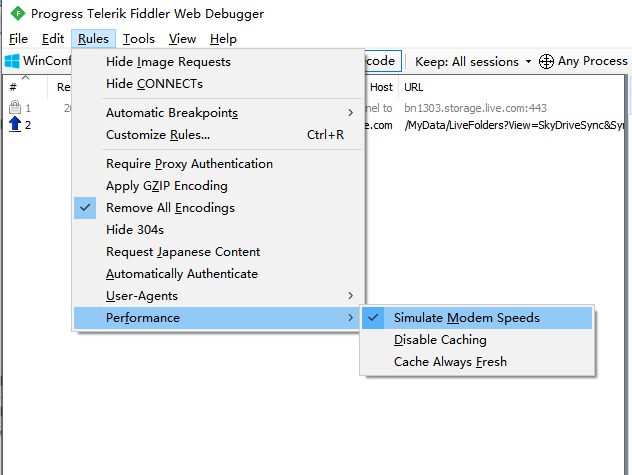Toggle Require Proxy Authentication

pyautogui.click(x=218, y=164)
